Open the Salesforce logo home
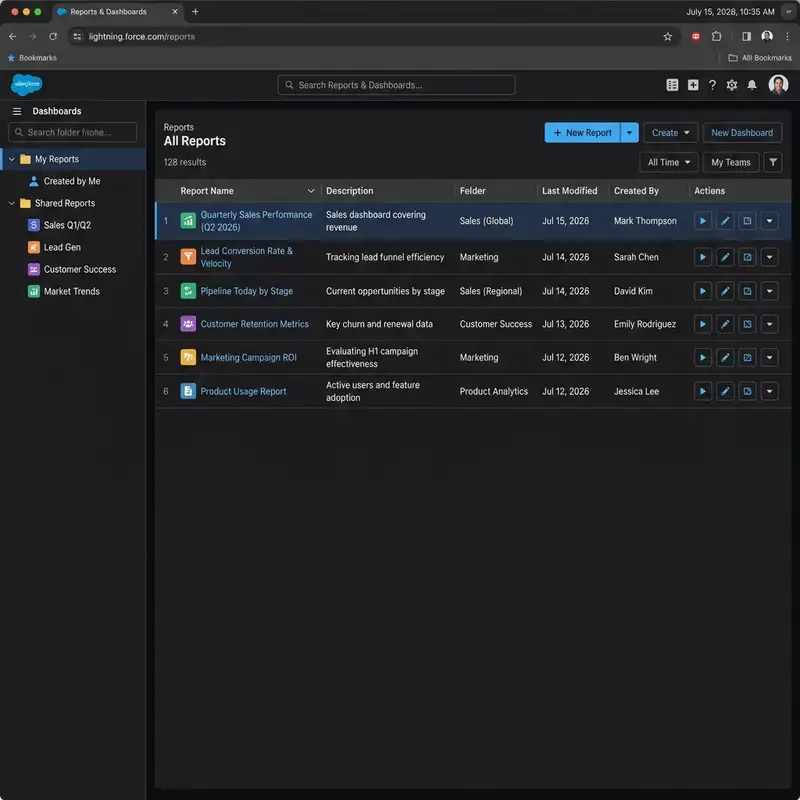800x800 pixels. pos(27,85)
